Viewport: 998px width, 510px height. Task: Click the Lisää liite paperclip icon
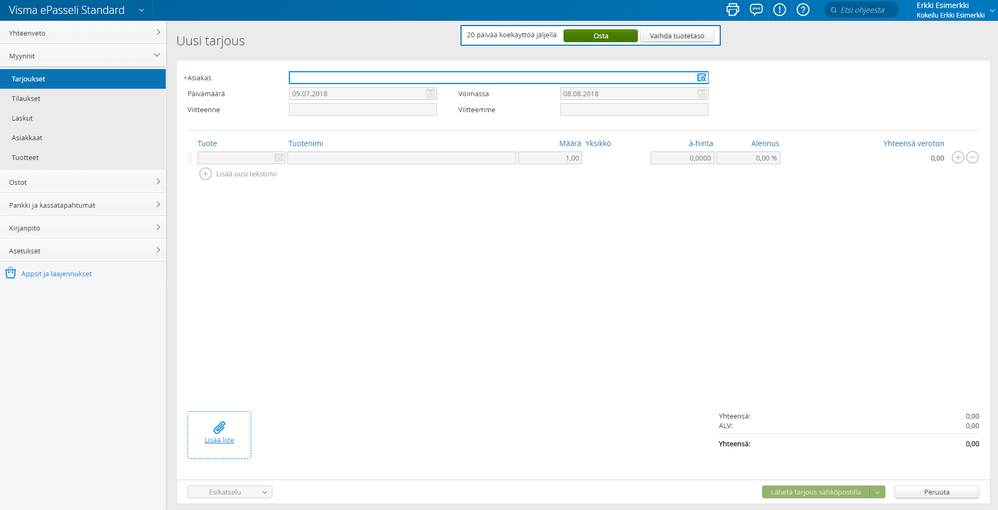[219, 428]
